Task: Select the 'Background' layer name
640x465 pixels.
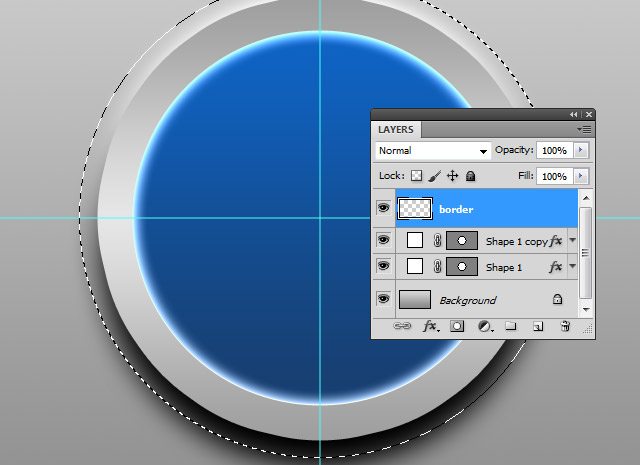Action: pyautogui.click(x=468, y=300)
